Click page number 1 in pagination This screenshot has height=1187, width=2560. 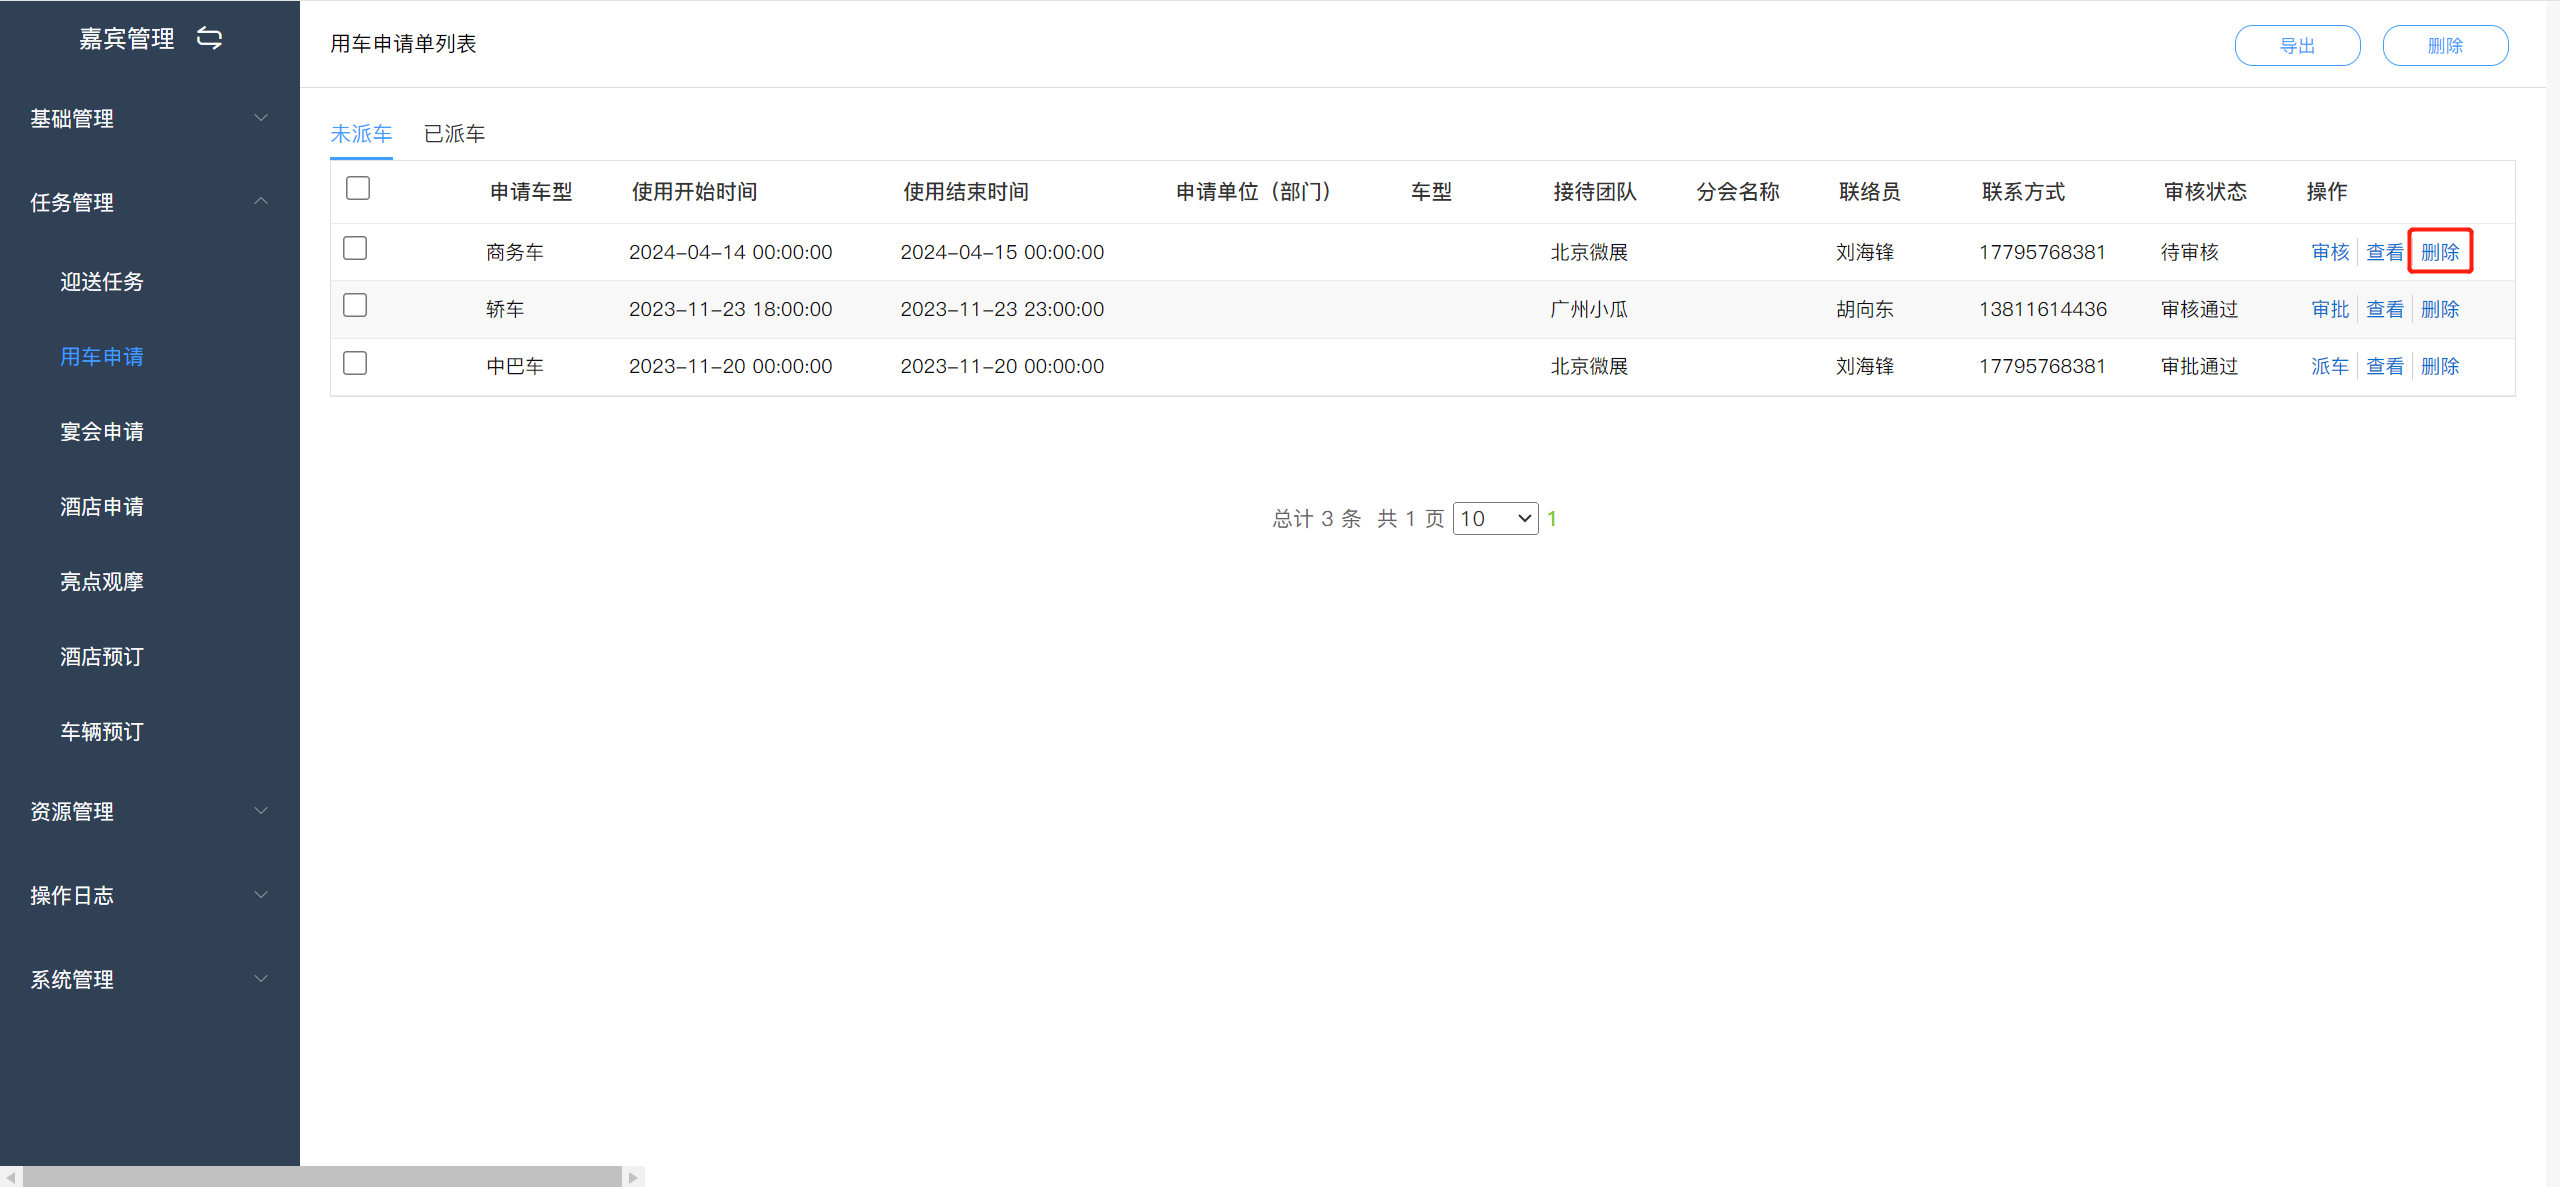click(1552, 518)
